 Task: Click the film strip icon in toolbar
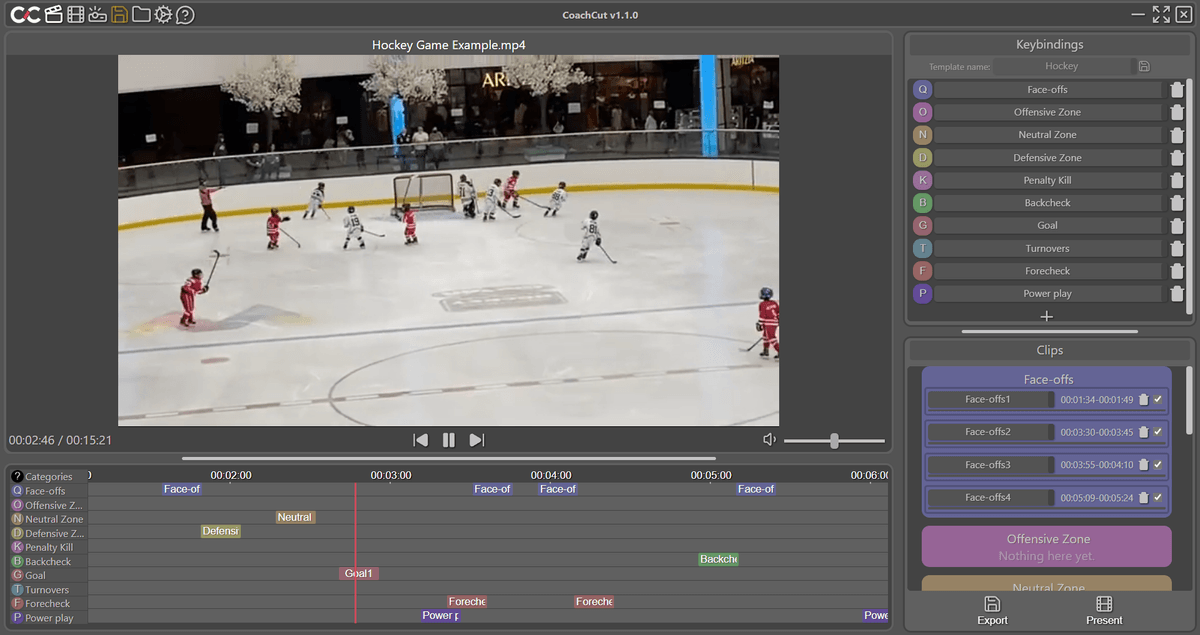coord(74,14)
